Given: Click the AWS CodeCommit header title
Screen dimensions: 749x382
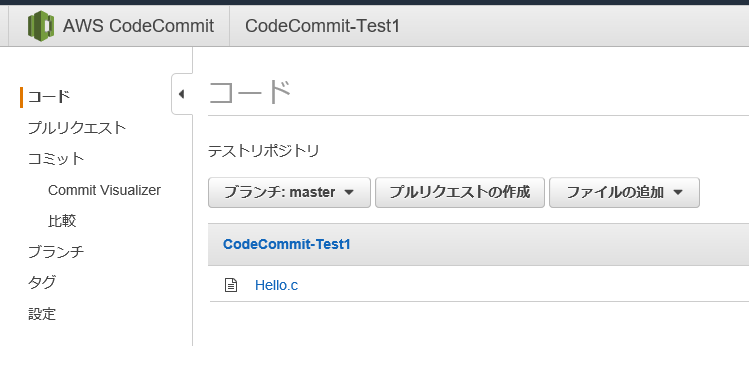Looking at the screenshot, I should [x=139, y=26].
